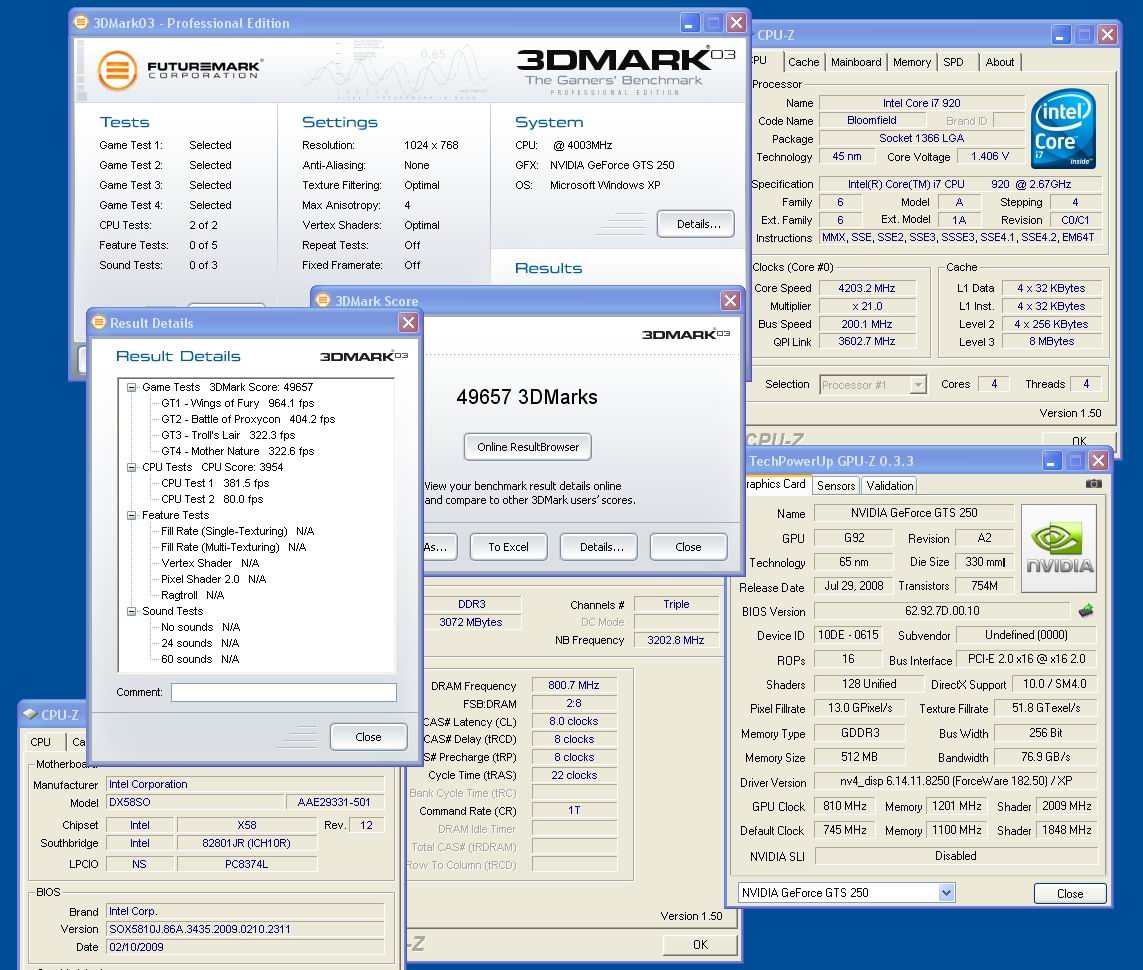Click the Online ResultBrowser button
Screen dimensions: 1143x970
tap(528, 447)
